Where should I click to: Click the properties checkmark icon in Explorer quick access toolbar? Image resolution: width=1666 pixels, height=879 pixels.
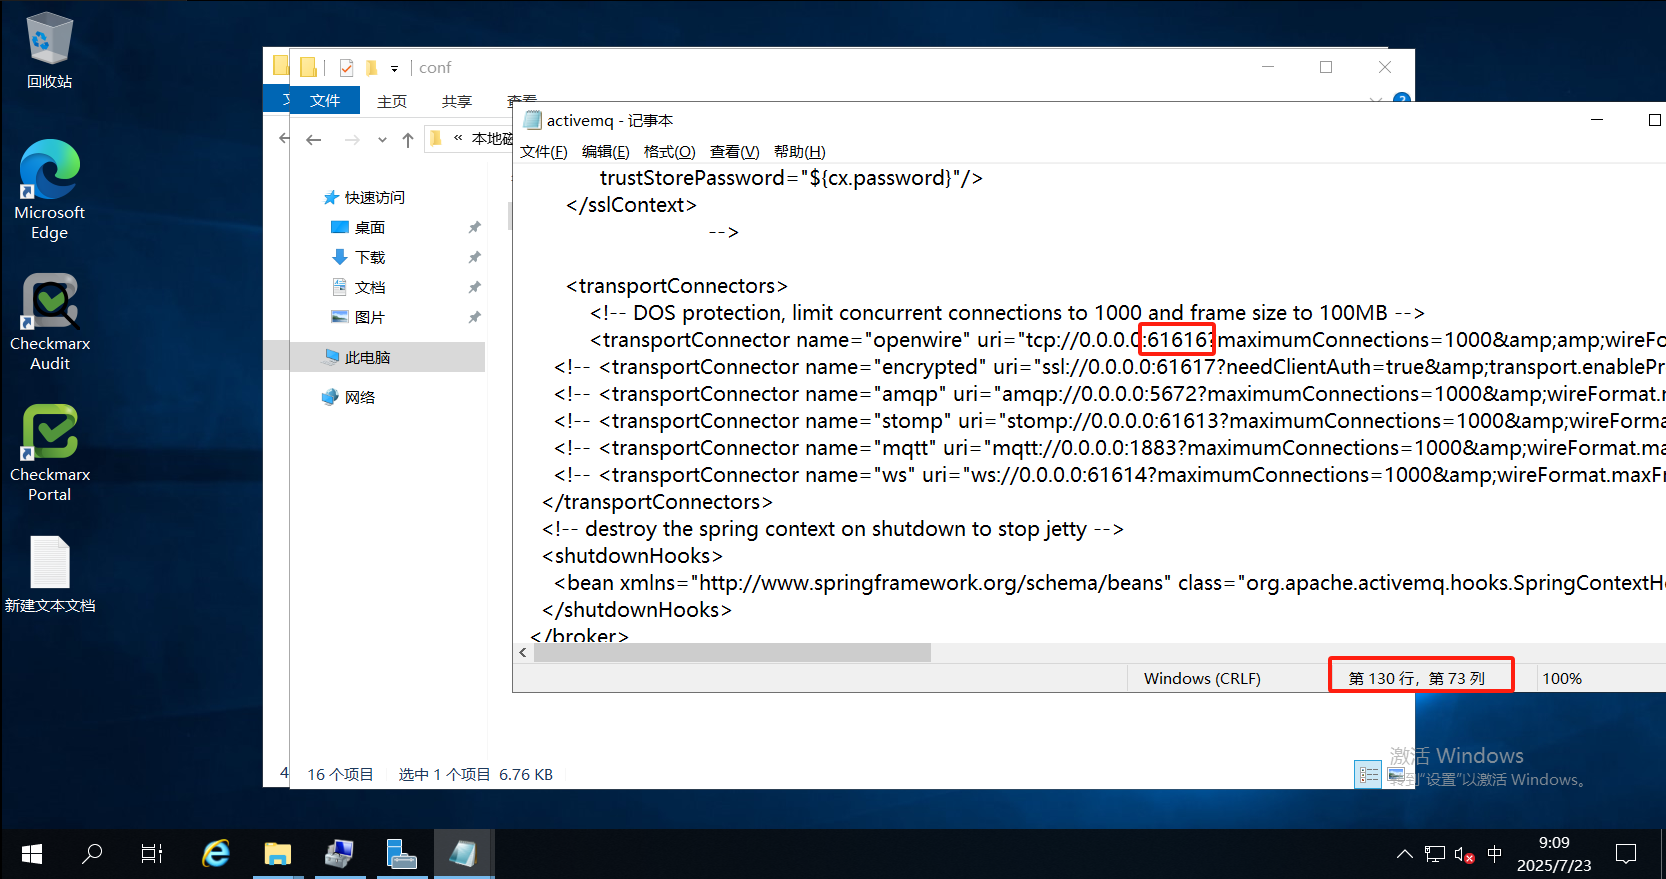click(x=346, y=68)
